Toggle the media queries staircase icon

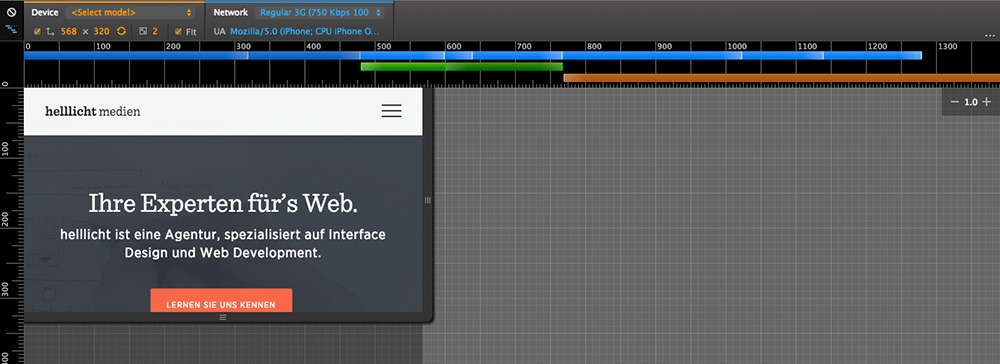click(x=11, y=29)
